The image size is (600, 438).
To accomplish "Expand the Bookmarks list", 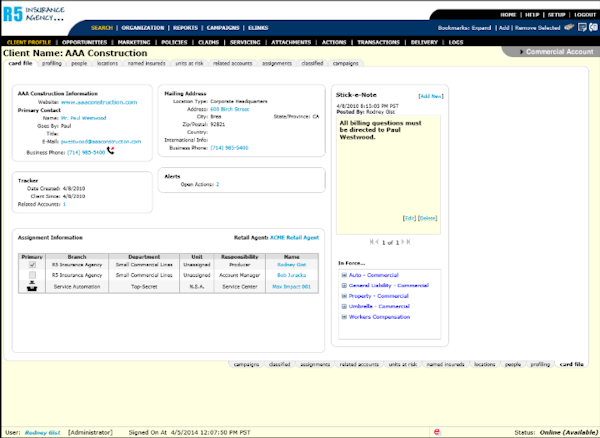I will click(481, 28).
